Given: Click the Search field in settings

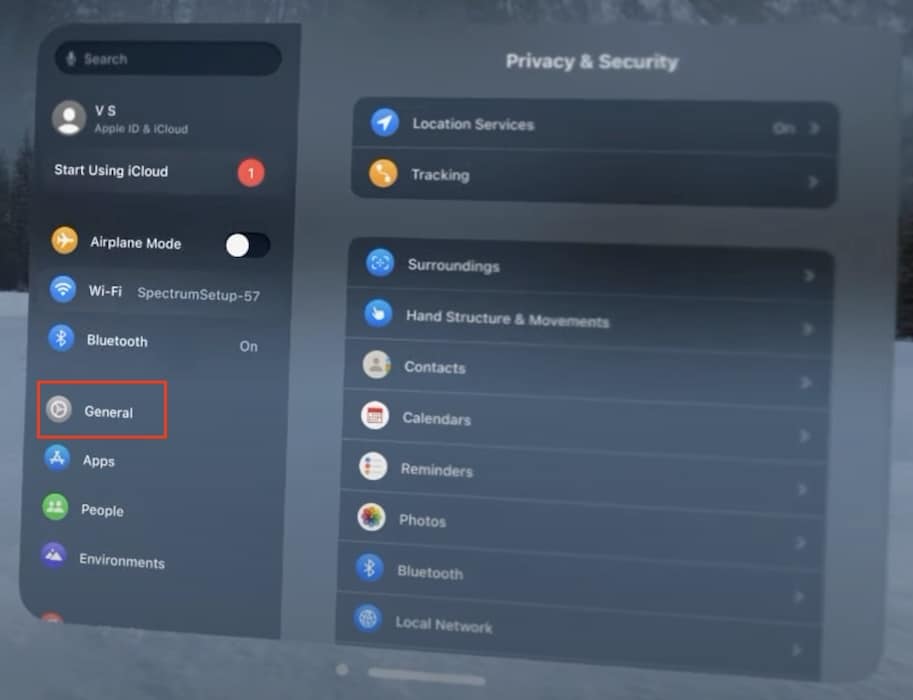Looking at the screenshot, I should [x=168, y=59].
